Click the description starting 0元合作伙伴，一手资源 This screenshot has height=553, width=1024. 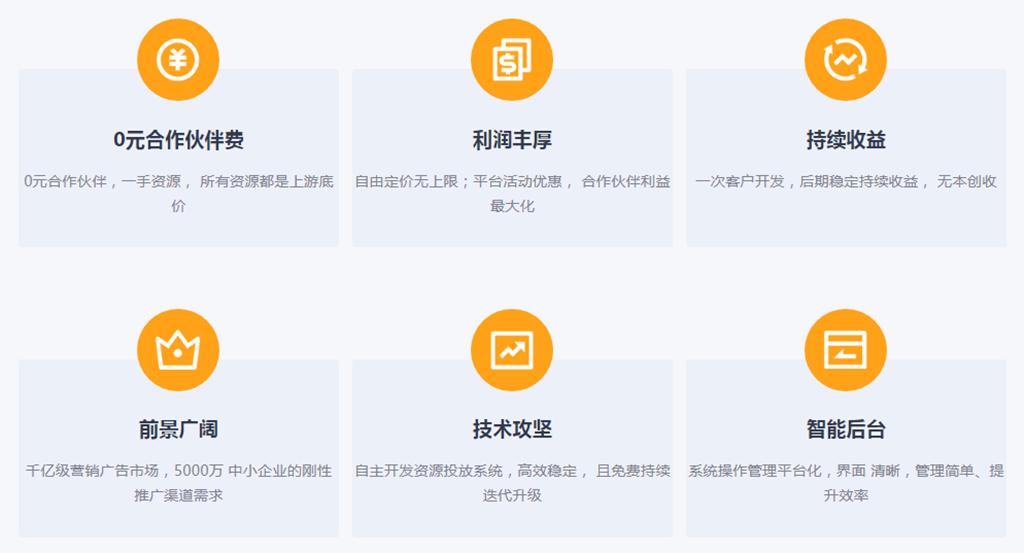[178, 193]
